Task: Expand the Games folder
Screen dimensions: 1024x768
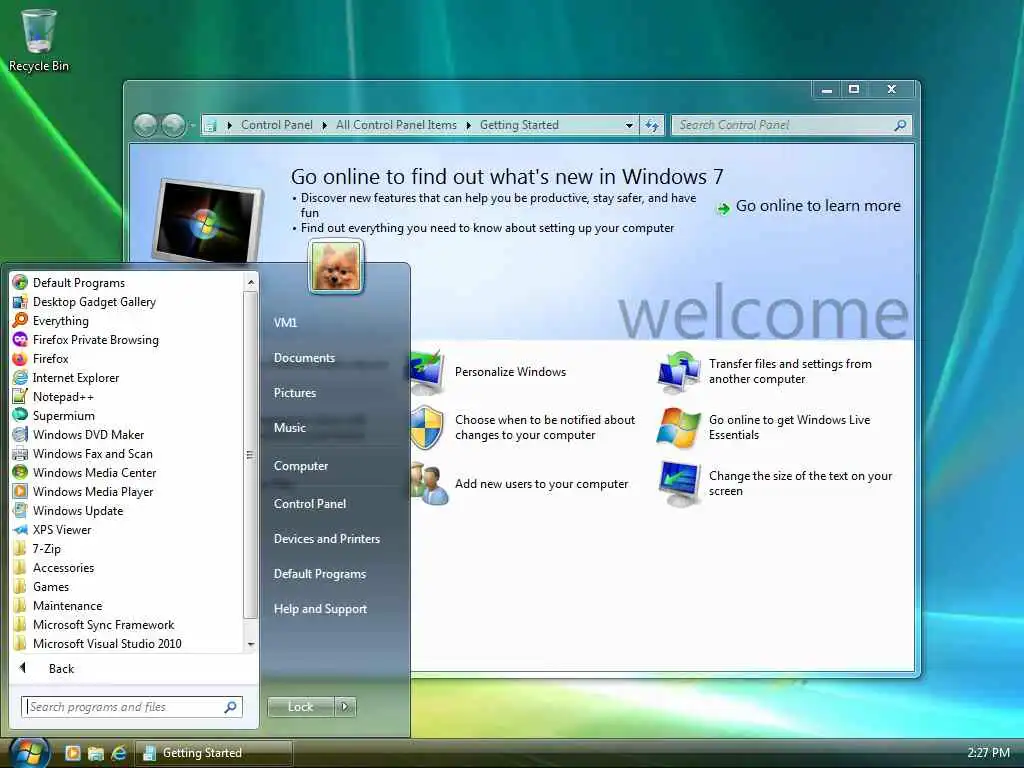Action: pyautogui.click(x=51, y=586)
